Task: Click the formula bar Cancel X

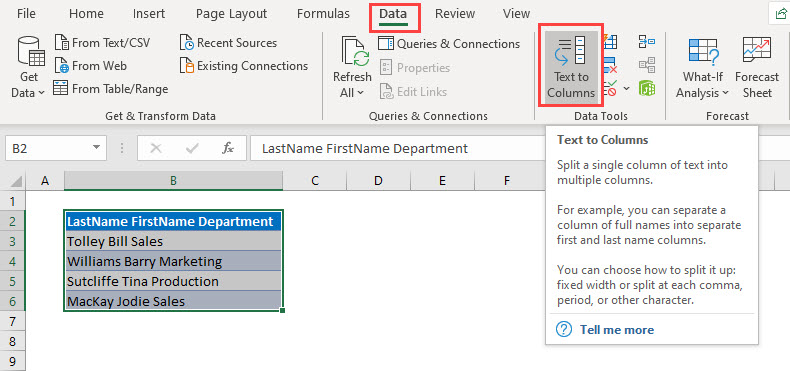Action: [x=156, y=148]
